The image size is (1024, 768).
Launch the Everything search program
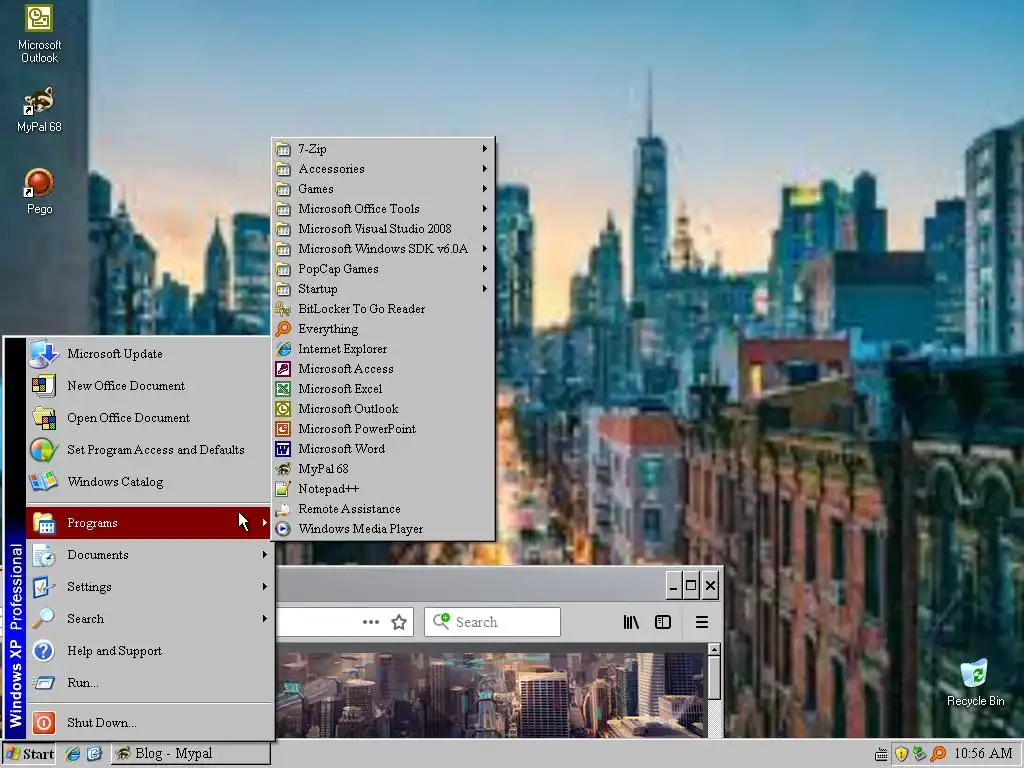tap(383, 329)
